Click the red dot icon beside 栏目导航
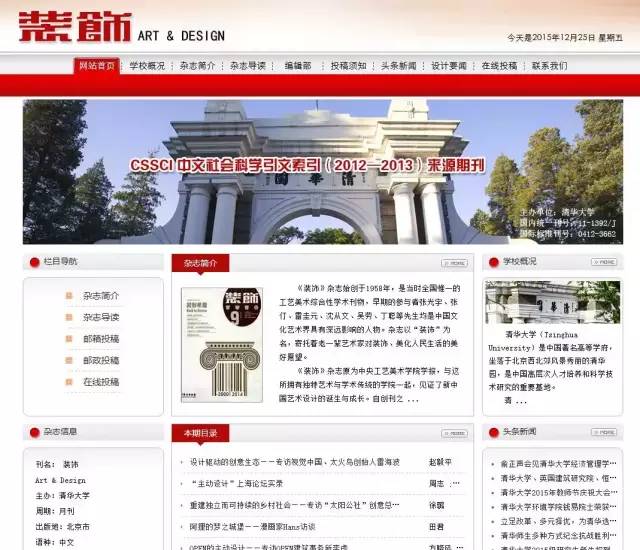640x550 pixels. pos(35,262)
